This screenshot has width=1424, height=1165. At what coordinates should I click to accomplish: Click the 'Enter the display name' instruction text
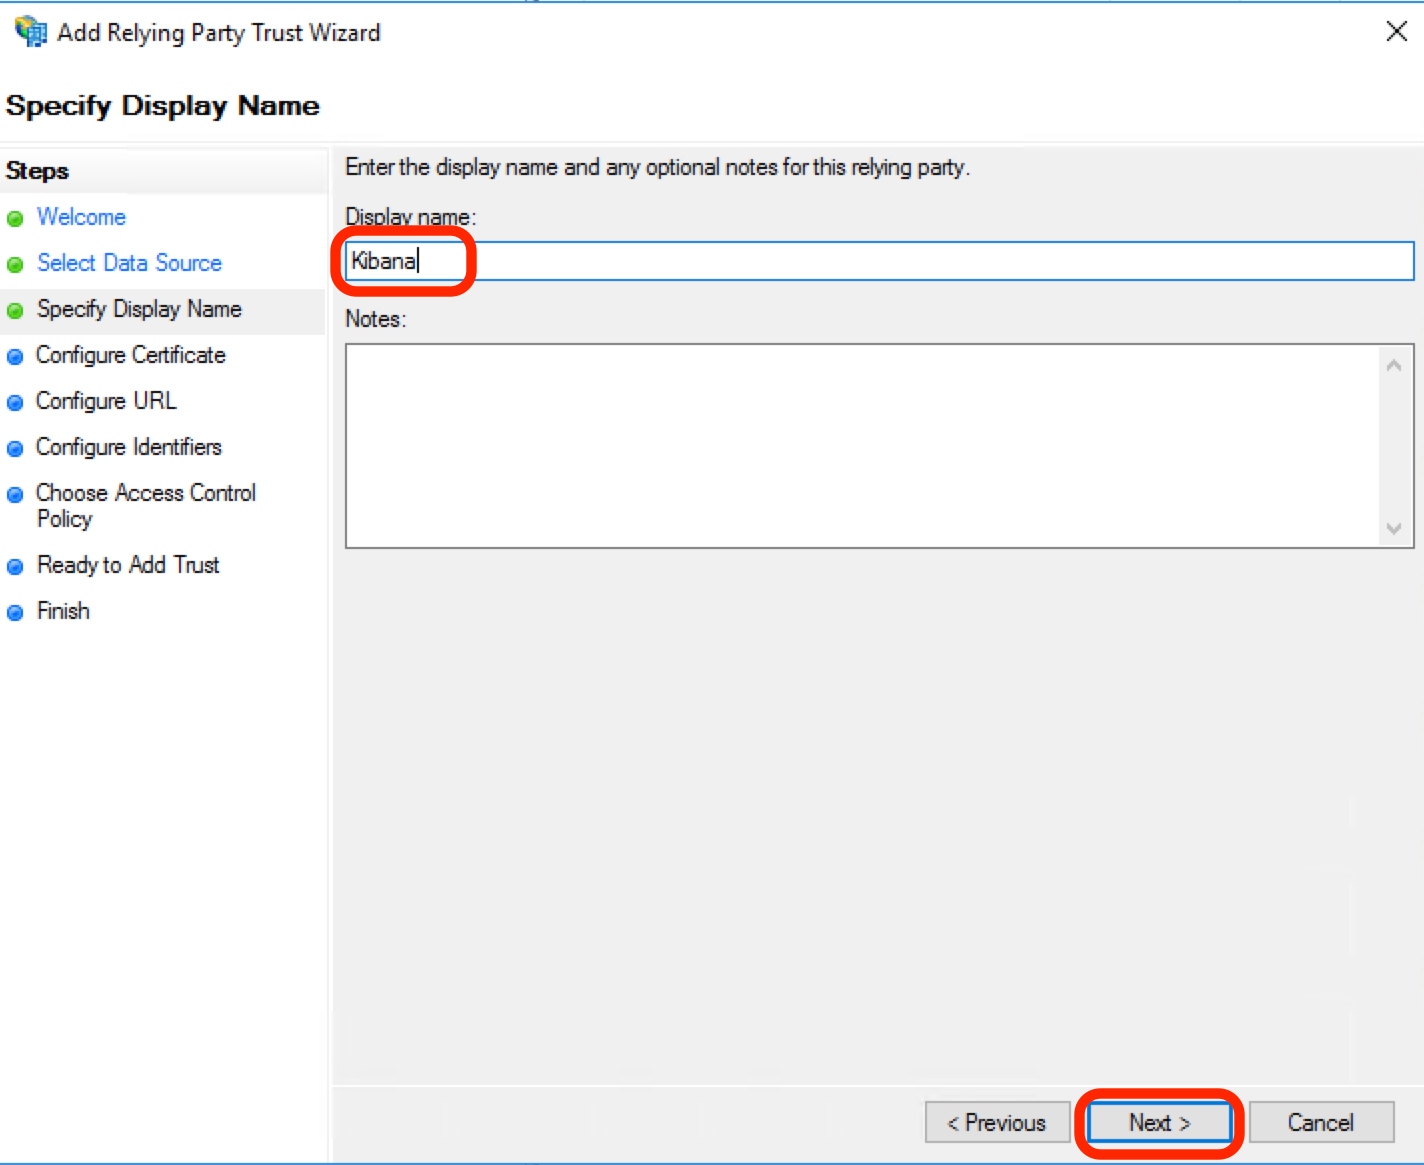pyautogui.click(x=657, y=167)
